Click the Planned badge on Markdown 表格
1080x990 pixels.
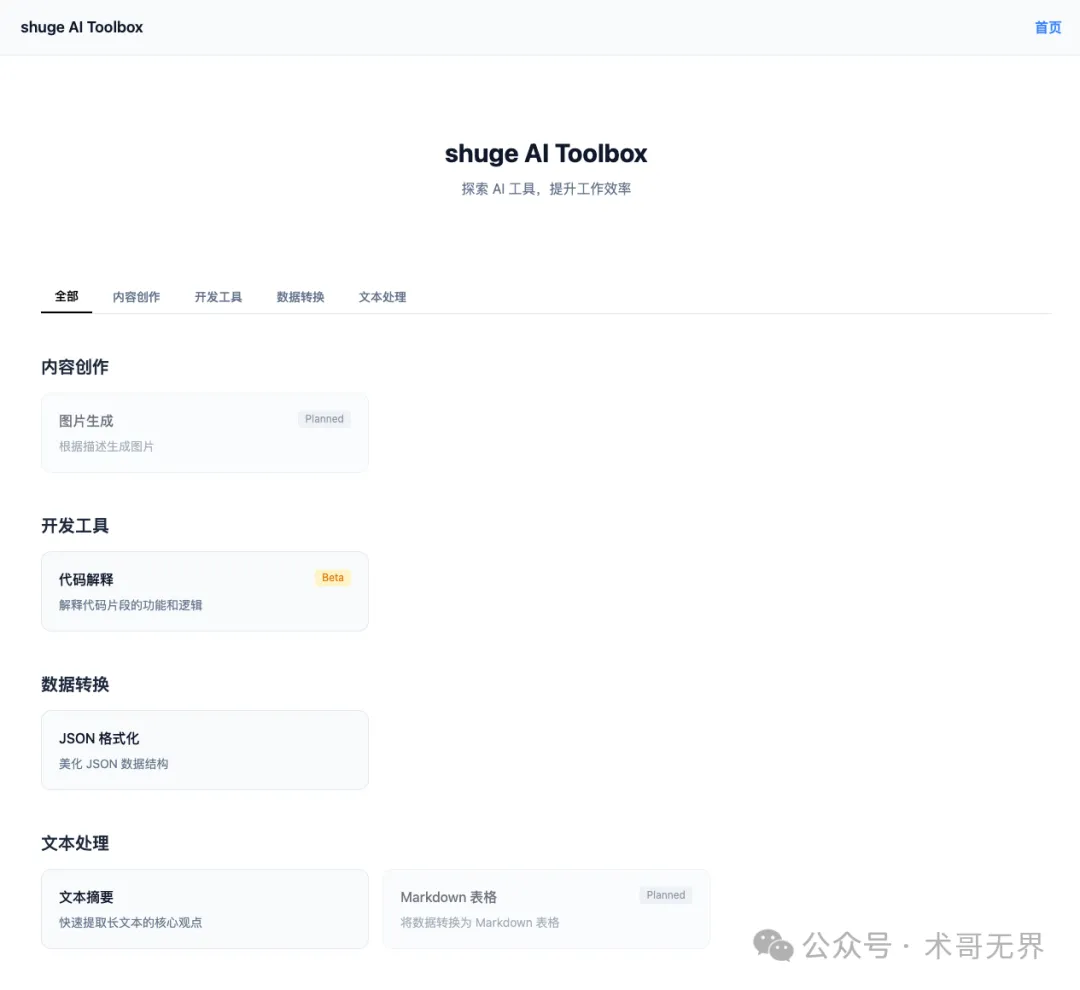666,895
